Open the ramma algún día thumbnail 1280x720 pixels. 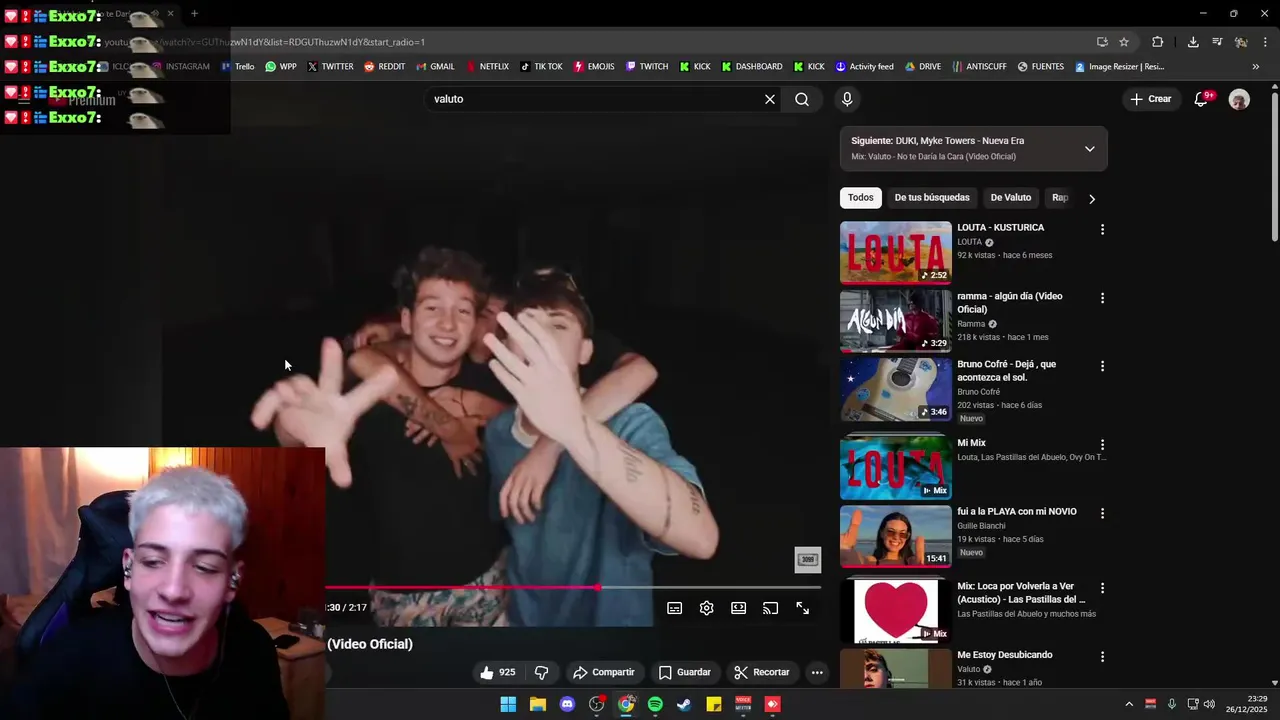coord(896,321)
